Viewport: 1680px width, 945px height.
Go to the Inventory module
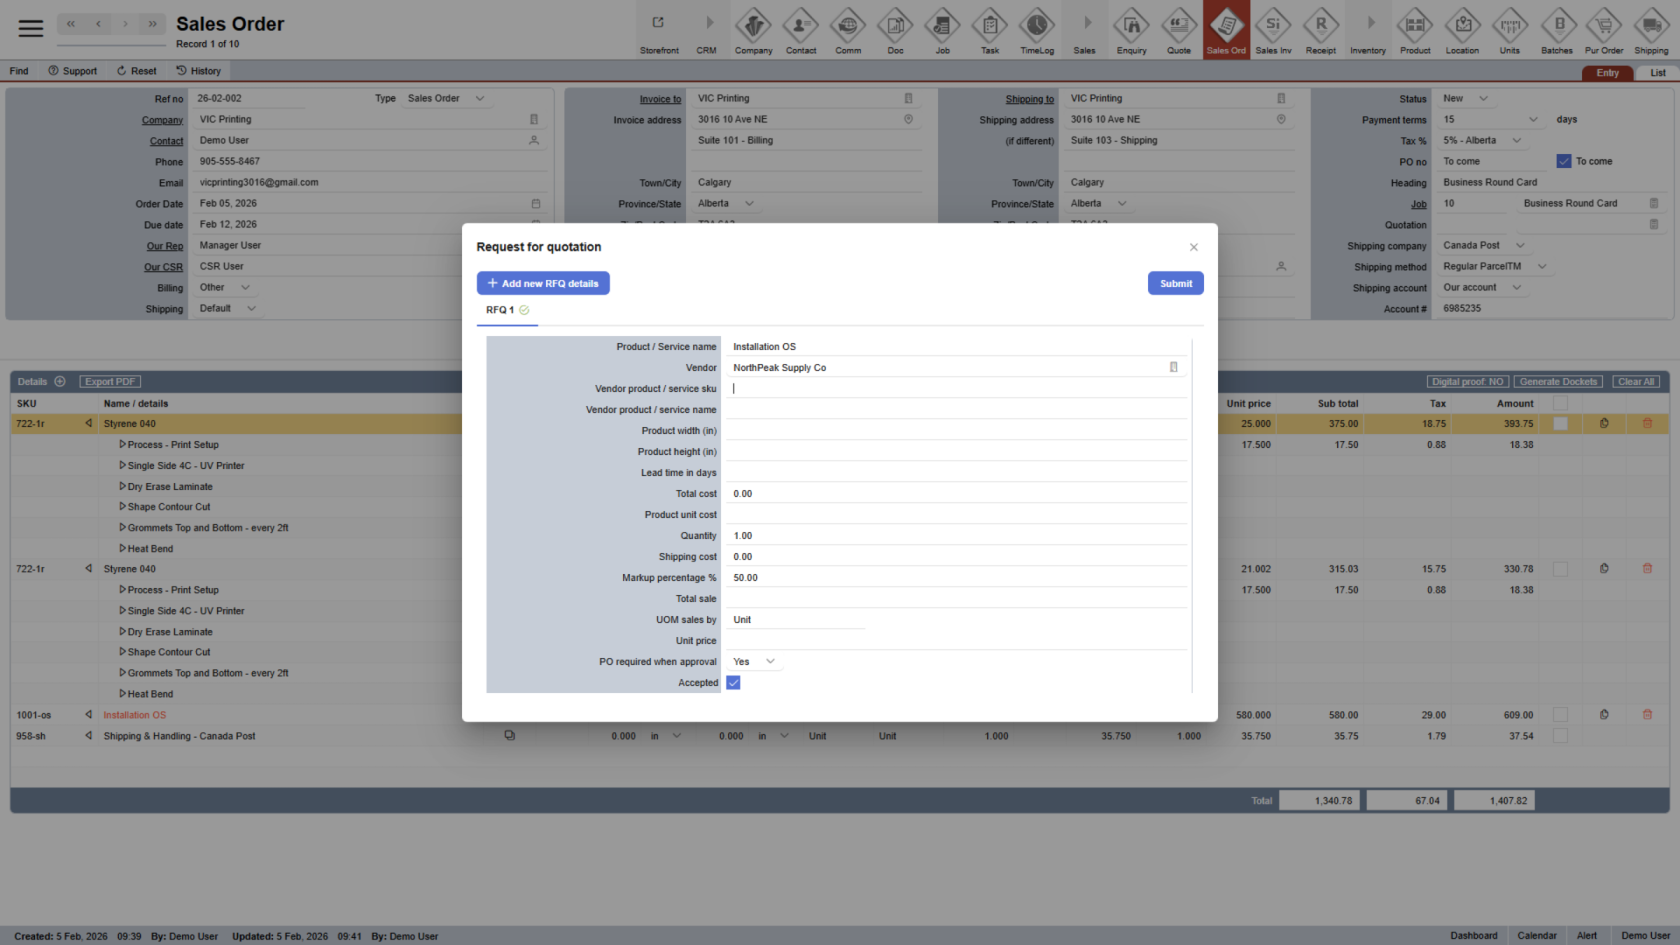1367,30
